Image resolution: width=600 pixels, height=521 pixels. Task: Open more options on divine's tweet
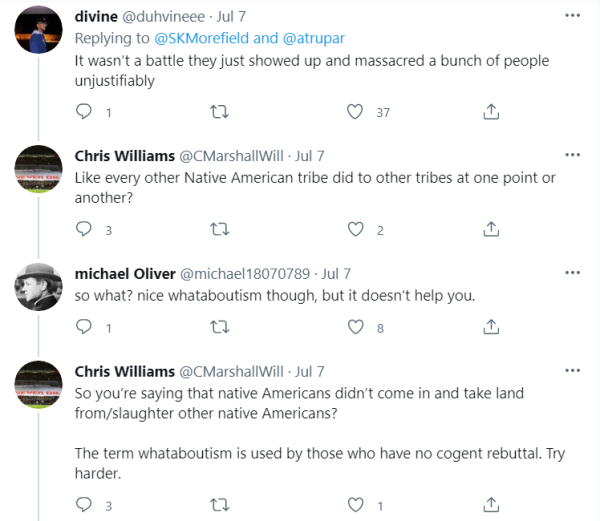tap(572, 16)
